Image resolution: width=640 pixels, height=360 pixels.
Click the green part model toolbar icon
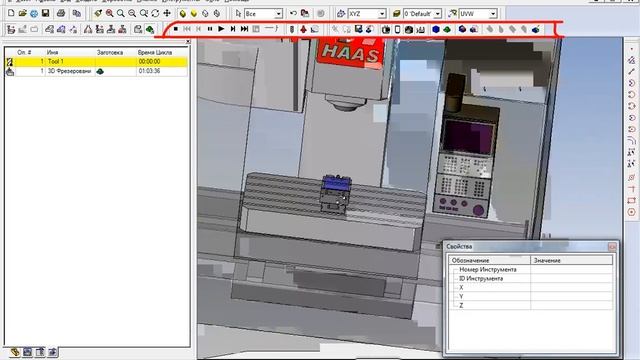pos(447,29)
